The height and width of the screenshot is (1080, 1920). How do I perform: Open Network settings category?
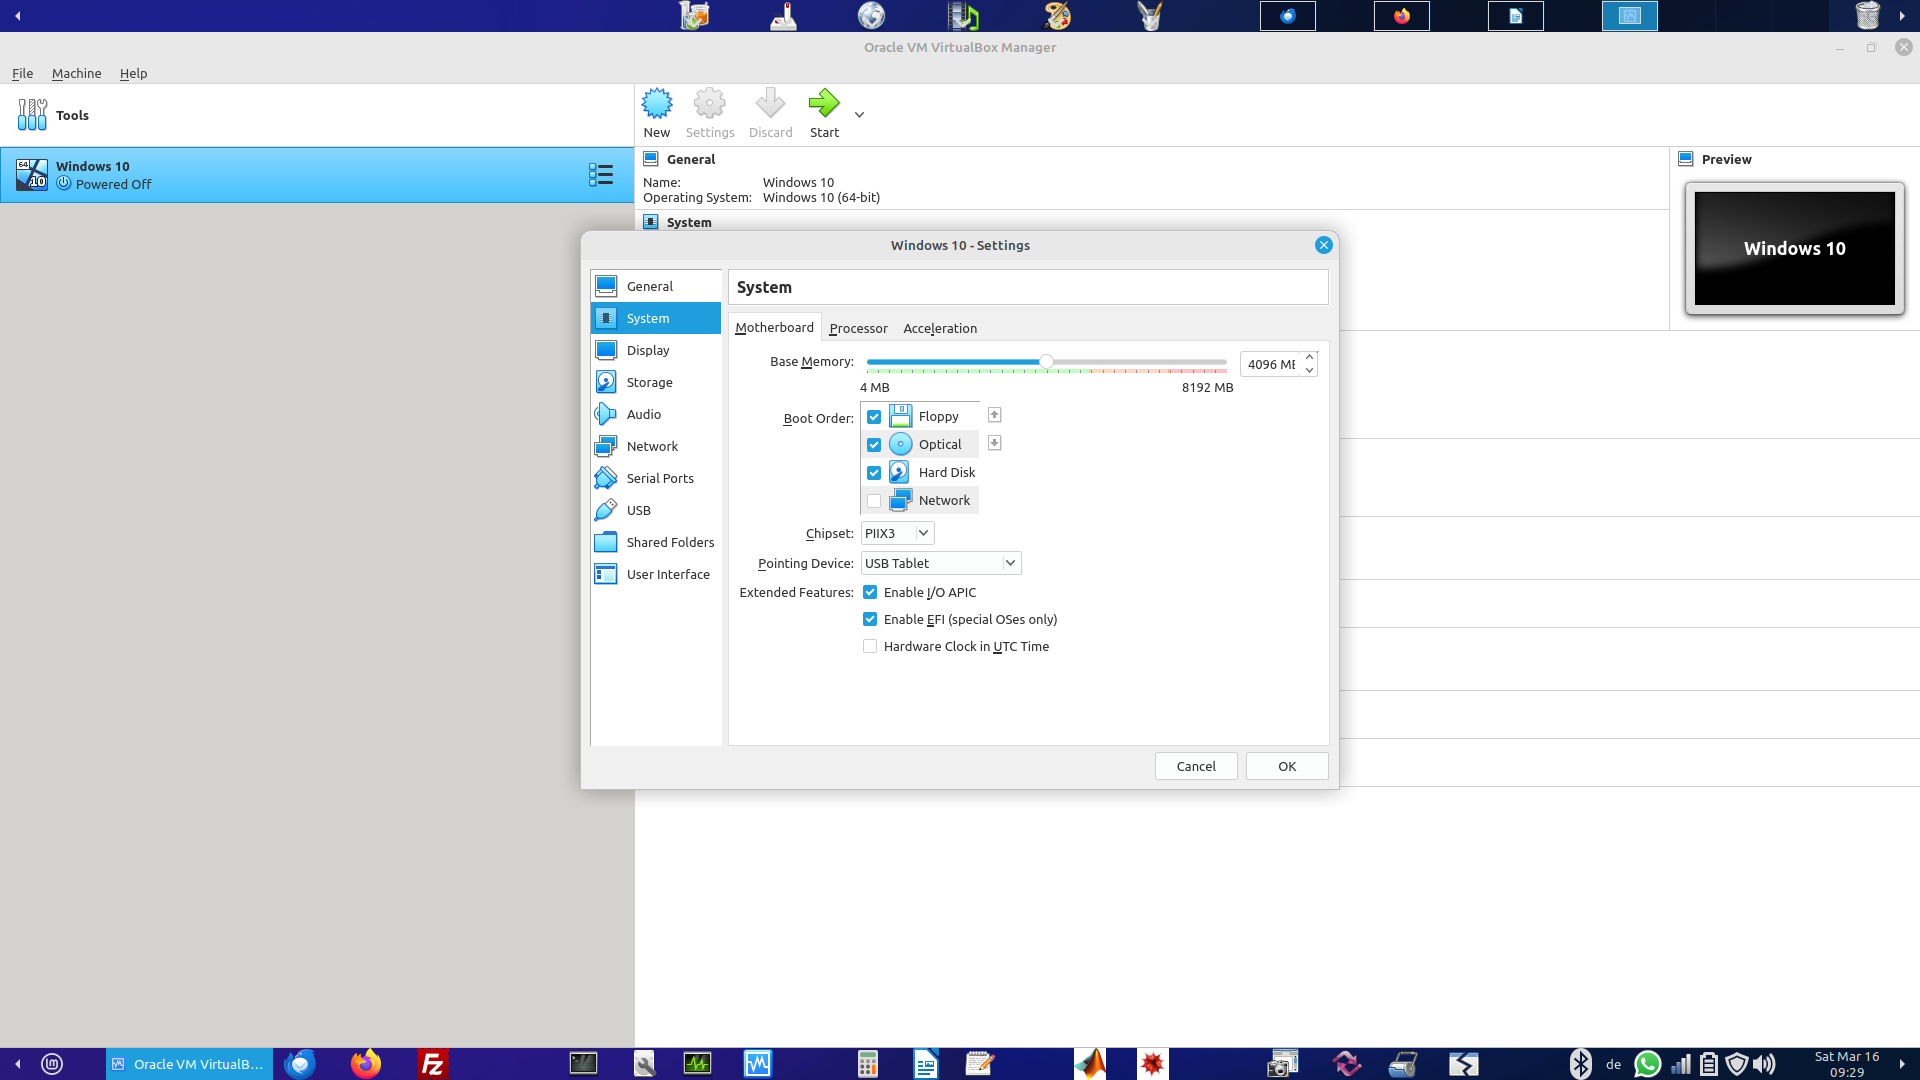pyautogui.click(x=656, y=446)
